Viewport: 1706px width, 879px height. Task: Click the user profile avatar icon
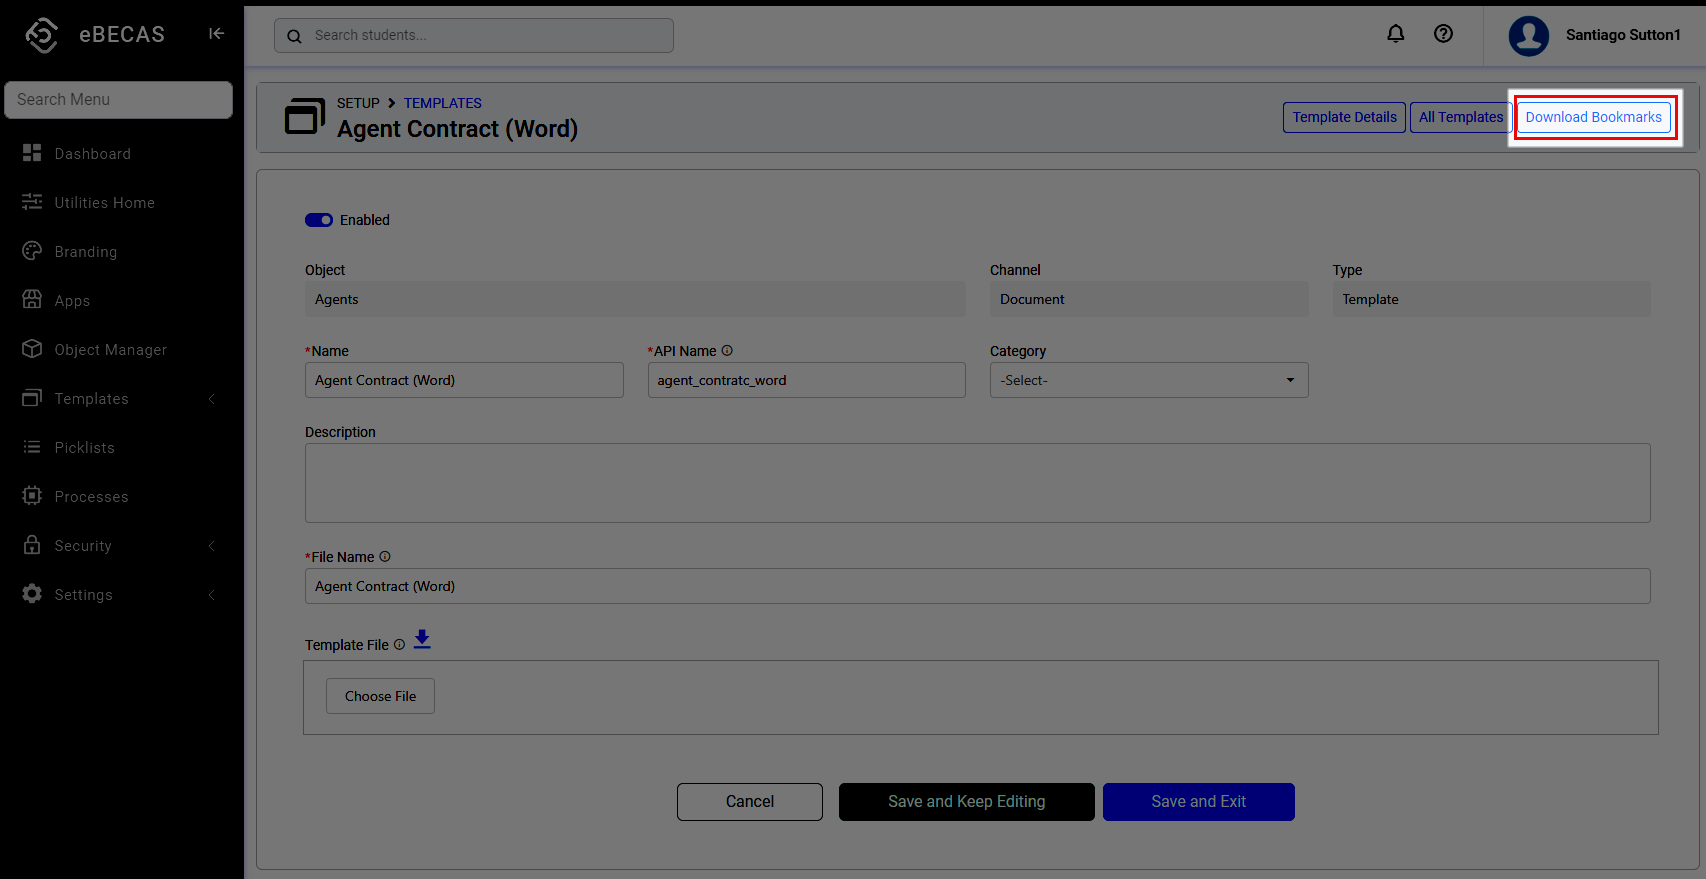1528,36
